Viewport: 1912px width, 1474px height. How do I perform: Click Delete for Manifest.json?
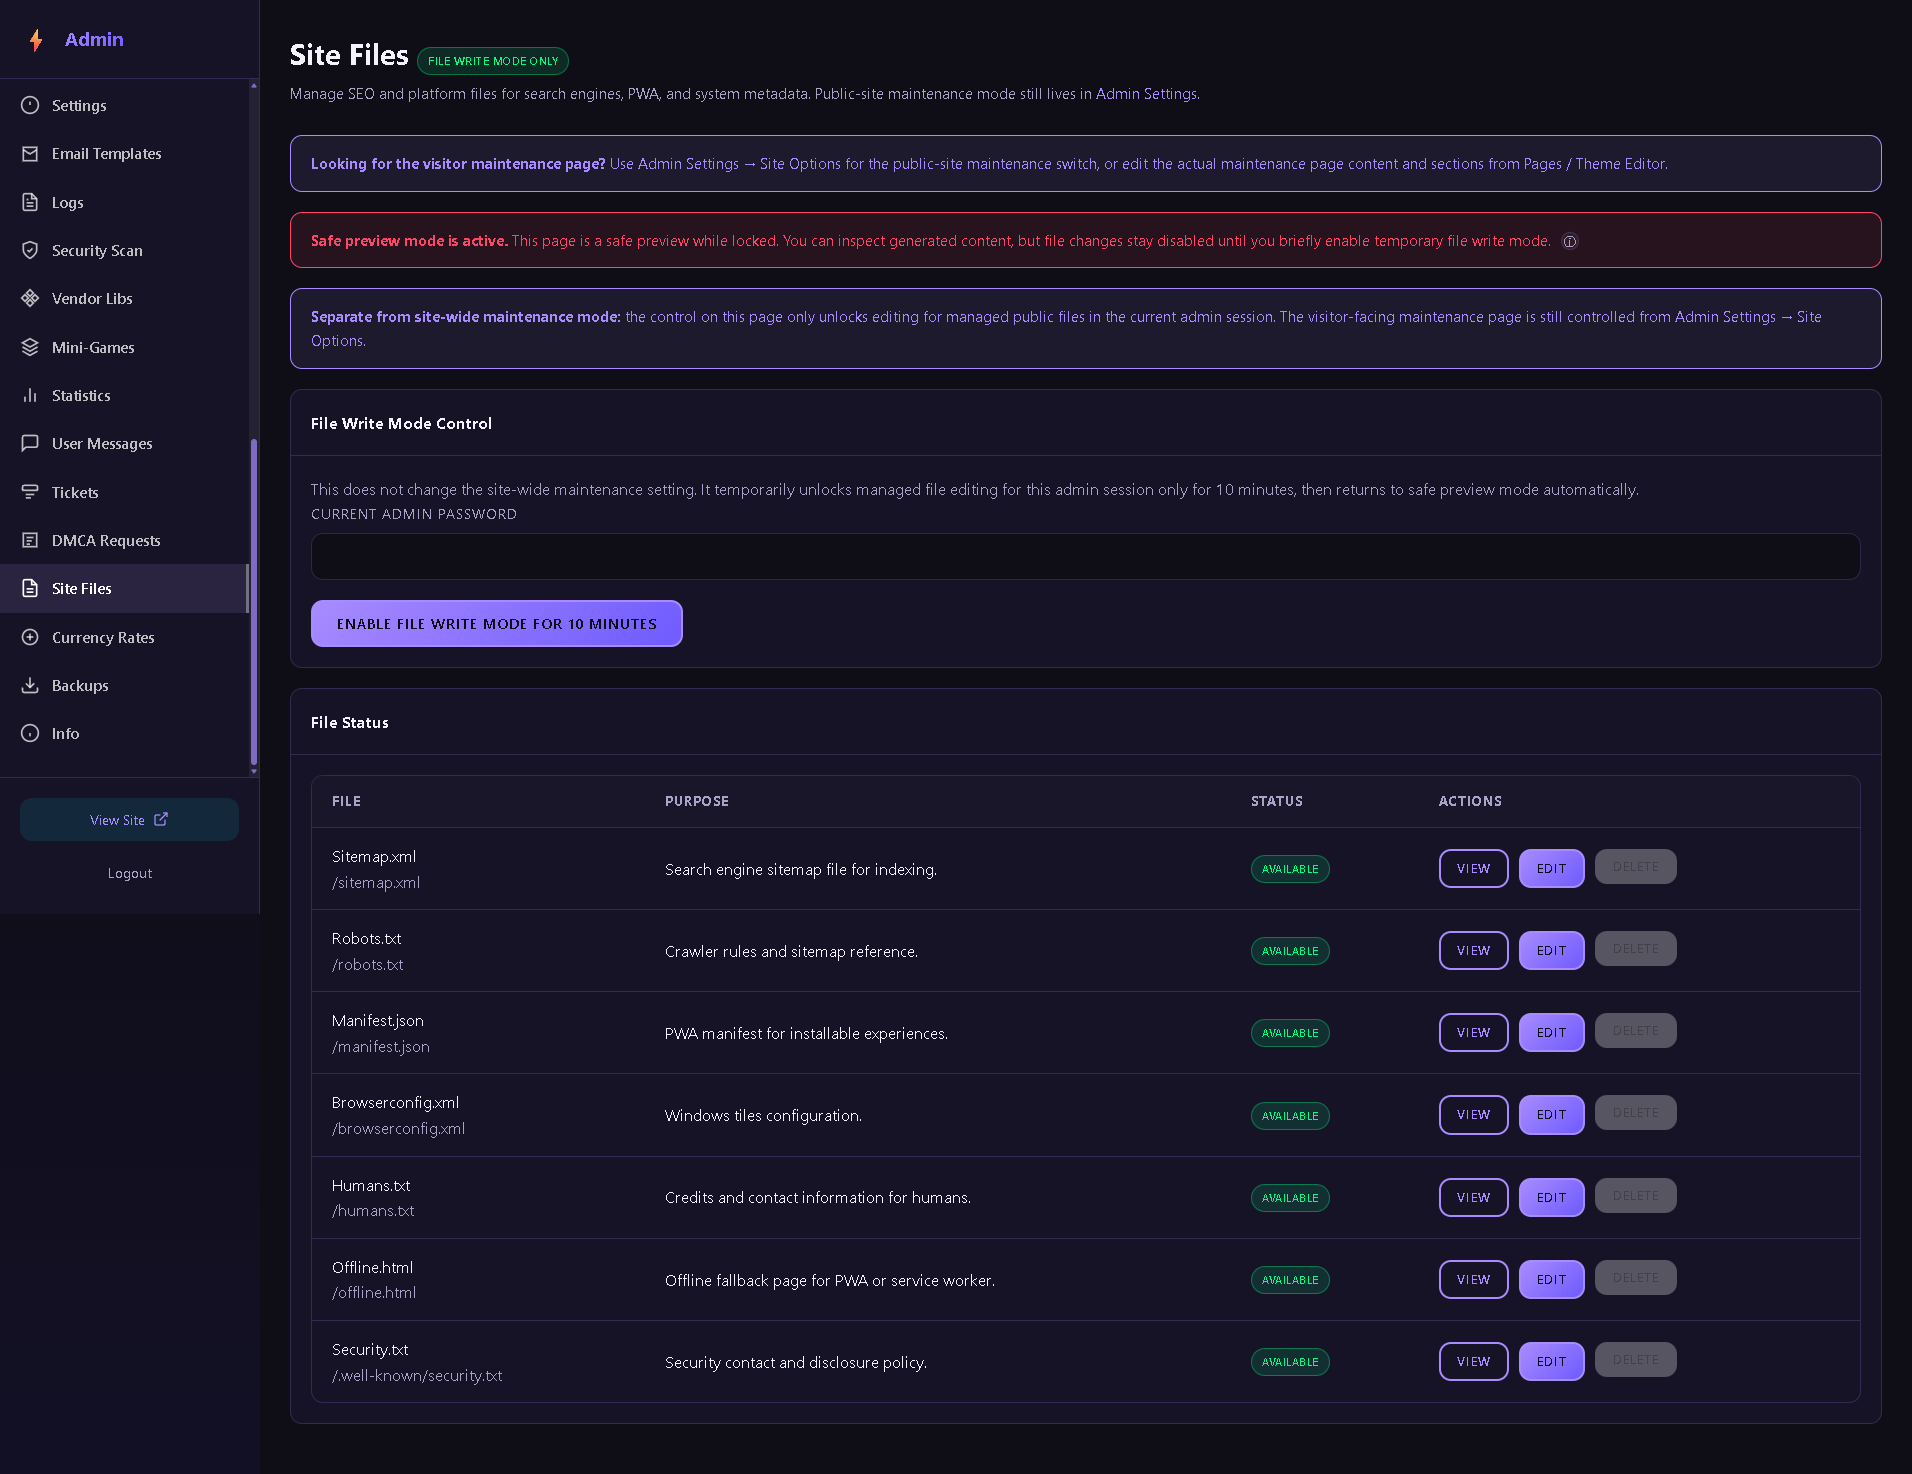tap(1635, 1031)
